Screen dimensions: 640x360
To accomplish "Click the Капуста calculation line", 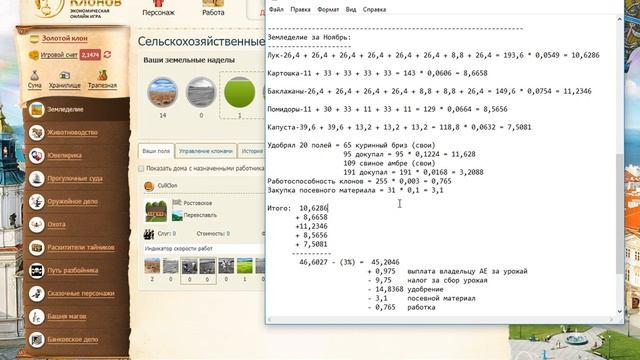I will [x=399, y=127].
